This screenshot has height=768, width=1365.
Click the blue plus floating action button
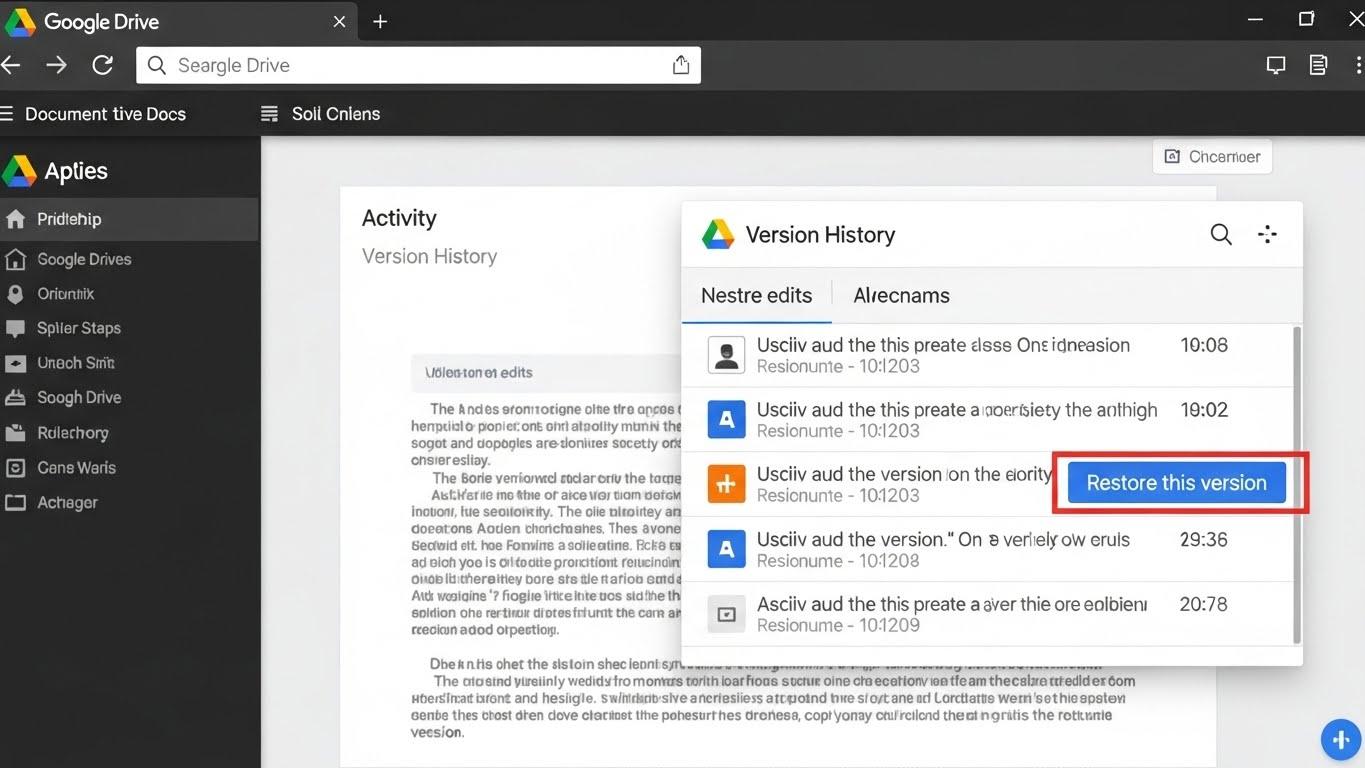[1340, 739]
